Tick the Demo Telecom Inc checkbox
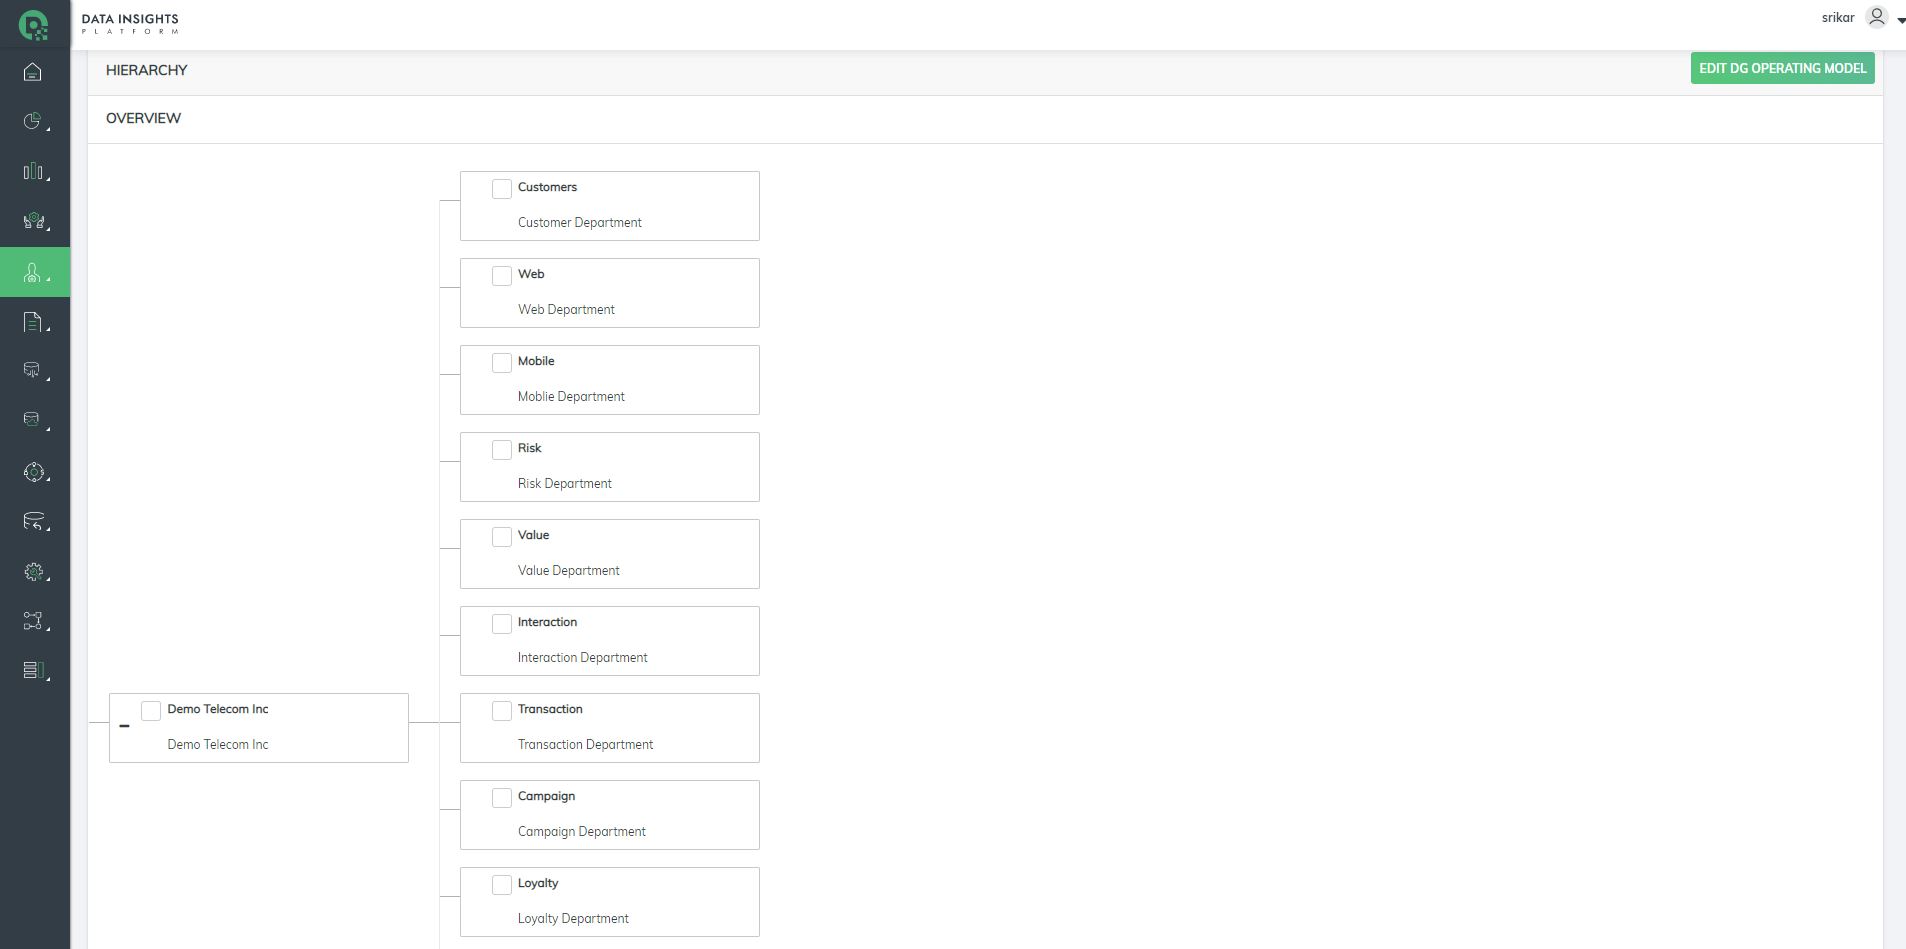 click(x=151, y=711)
